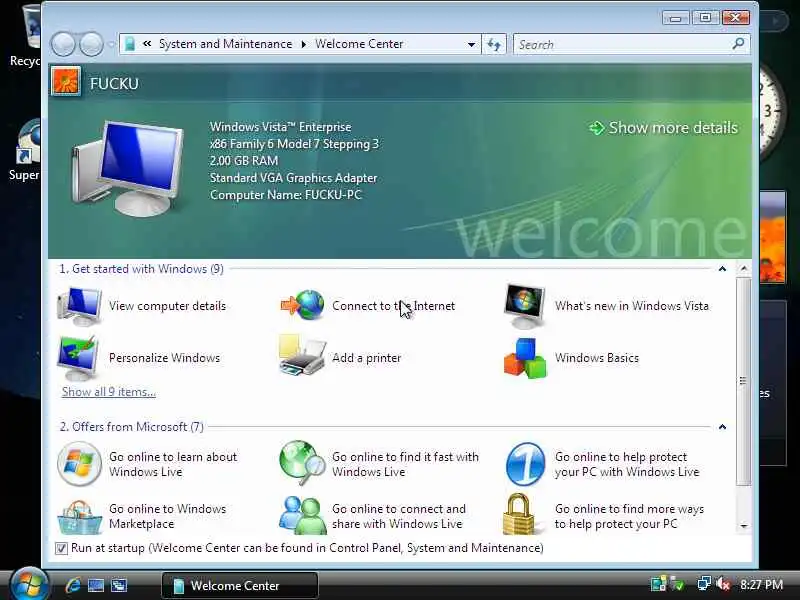Viewport: 800px width, 600px height.
Task: Click the connect and share people icon
Action: coord(303,515)
